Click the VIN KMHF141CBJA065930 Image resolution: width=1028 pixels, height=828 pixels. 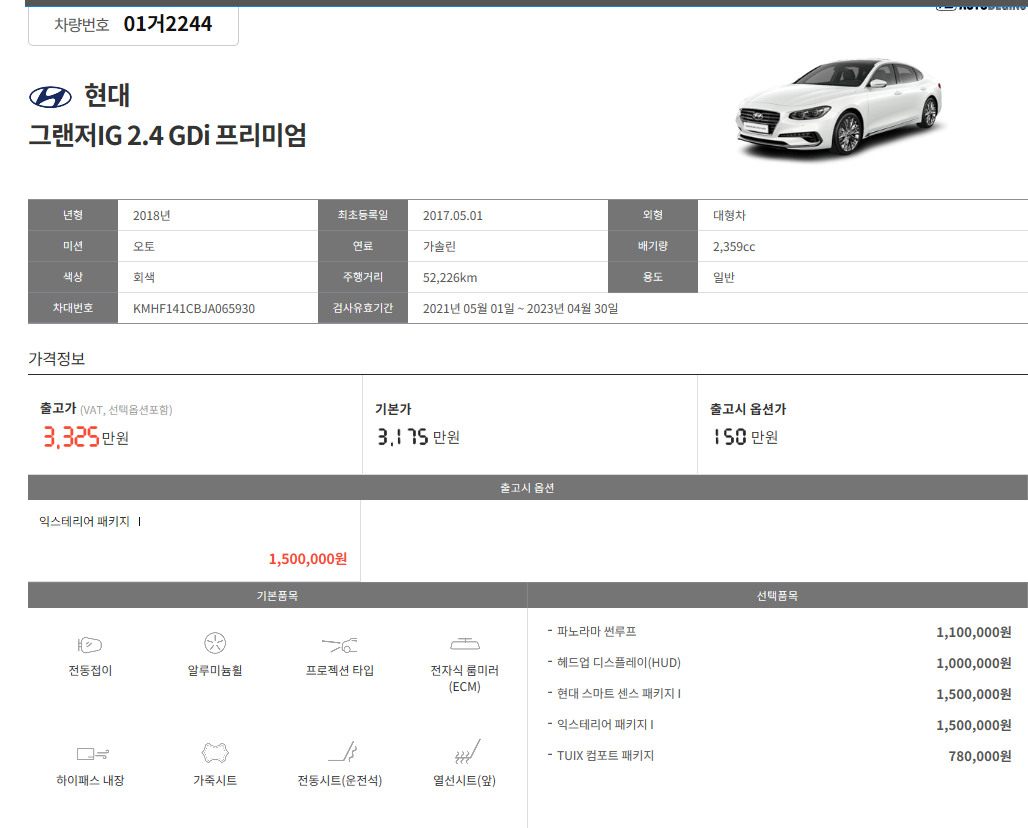(x=194, y=308)
